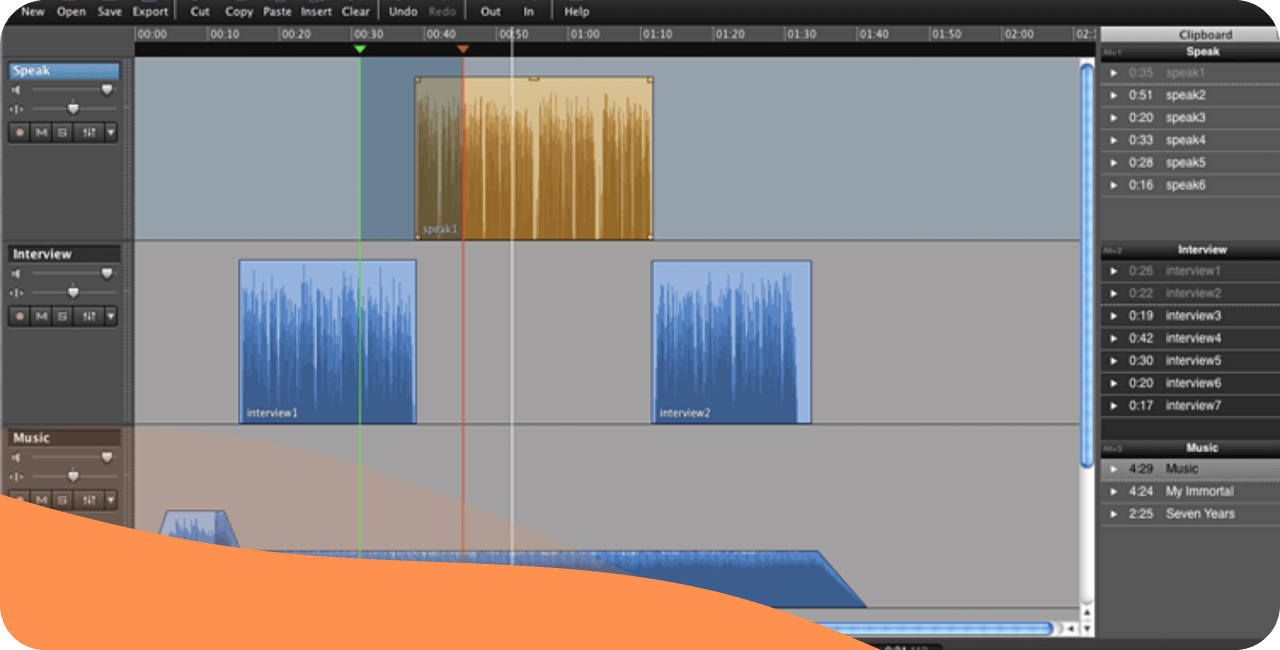Screen dimensions: 1280x650
Task: Open mixer settings for Speak track
Action: 89,132
